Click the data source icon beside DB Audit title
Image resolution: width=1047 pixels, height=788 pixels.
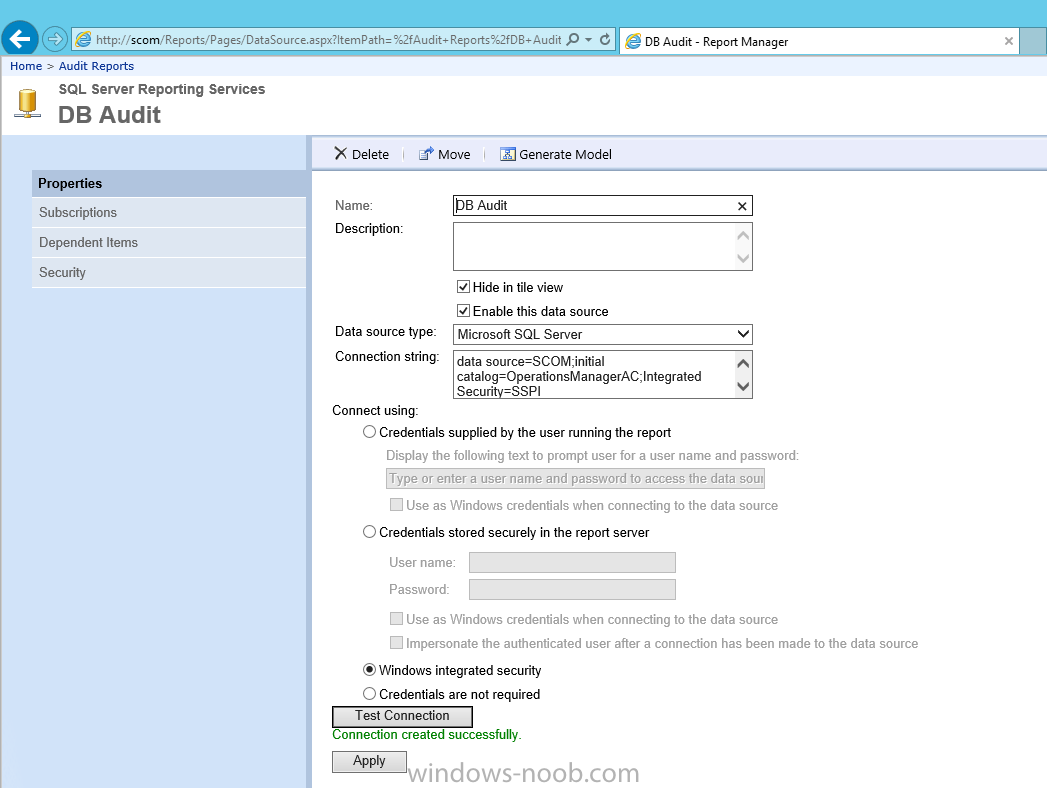tap(27, 104)
